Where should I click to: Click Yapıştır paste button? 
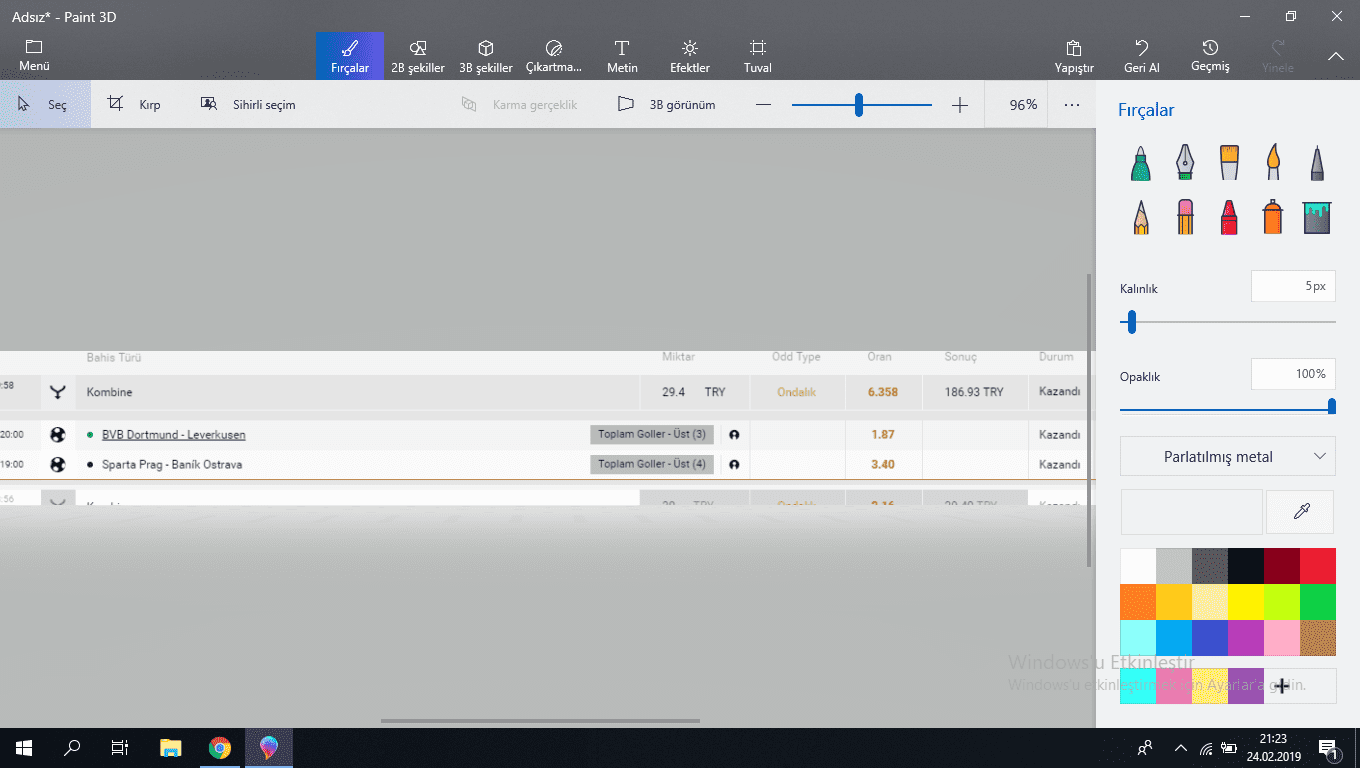[x=1074, y=56]
